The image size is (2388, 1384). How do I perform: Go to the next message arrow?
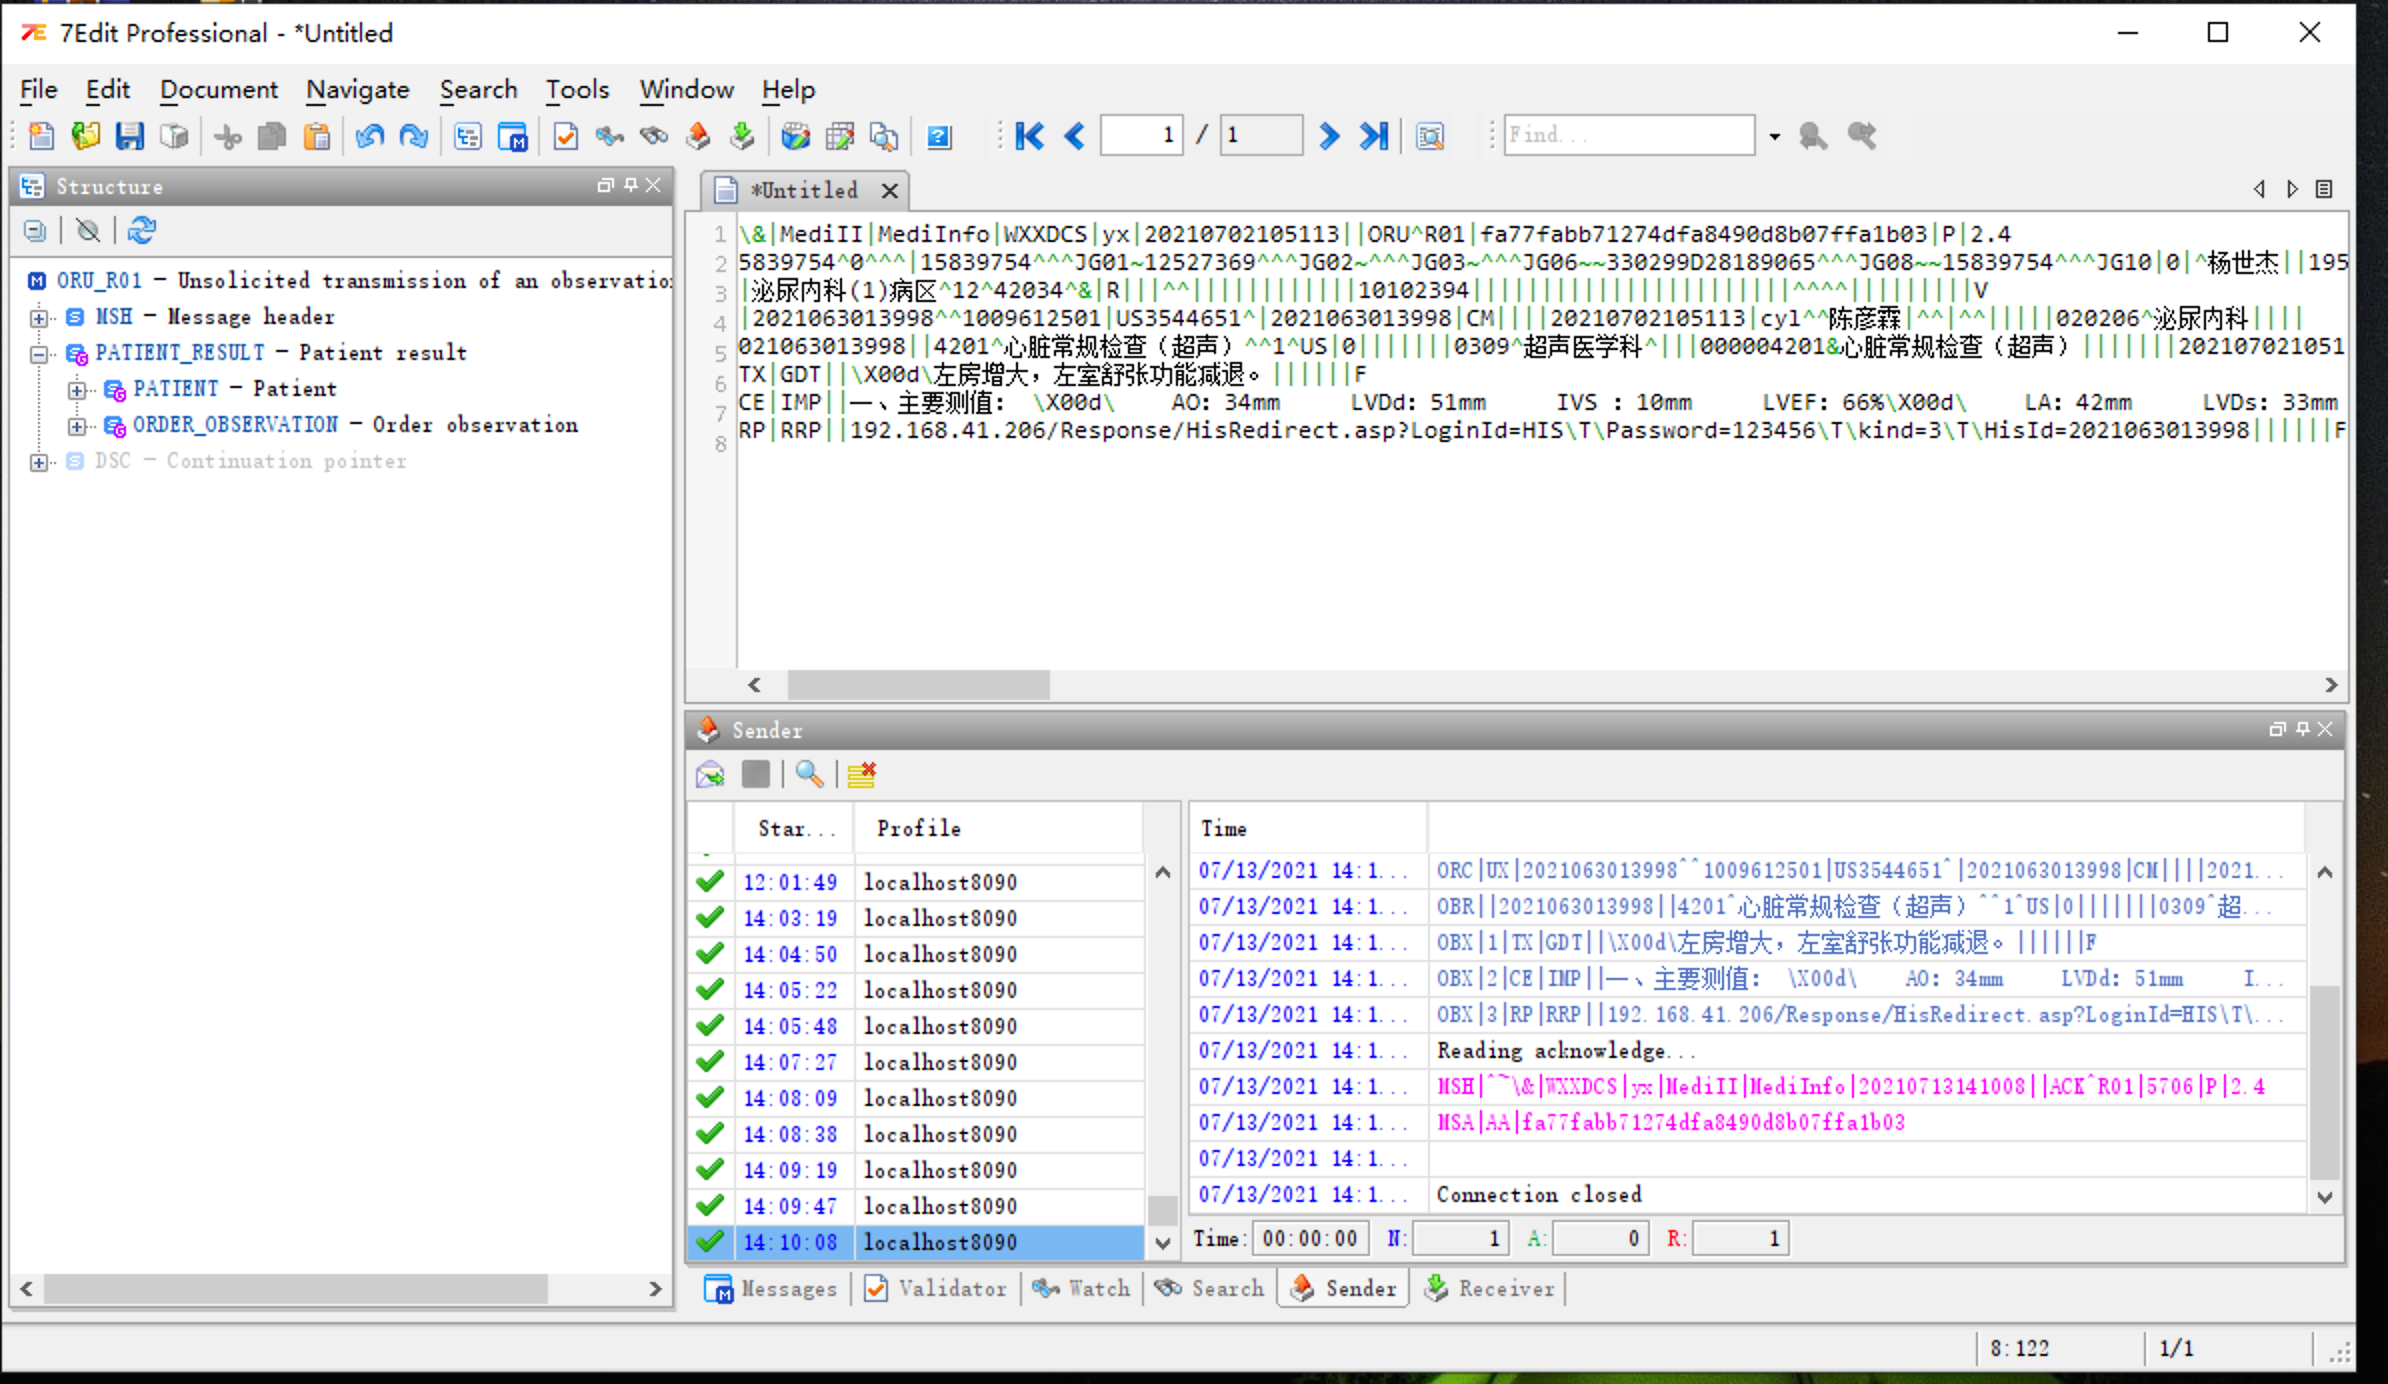tap(1329, 136)
